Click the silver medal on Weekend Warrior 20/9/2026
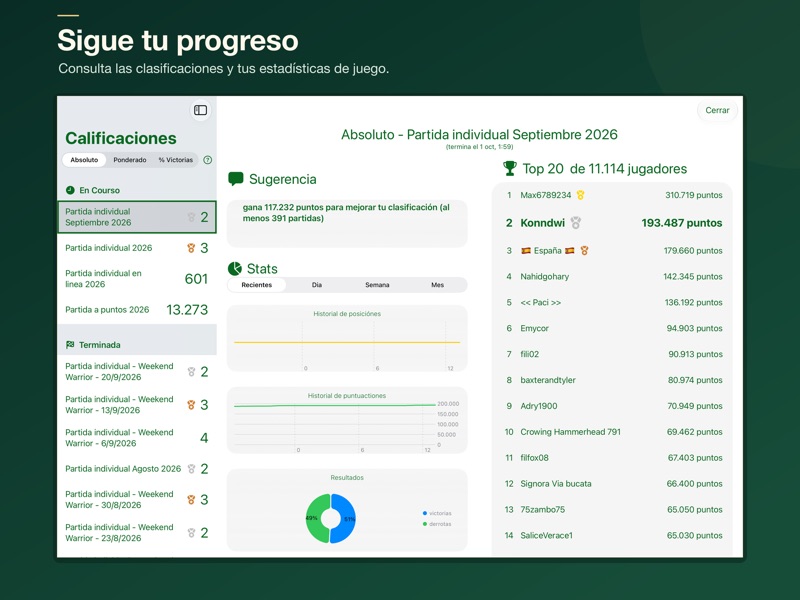This screenshot has height=600, width=800. click(x=191, y=372)
